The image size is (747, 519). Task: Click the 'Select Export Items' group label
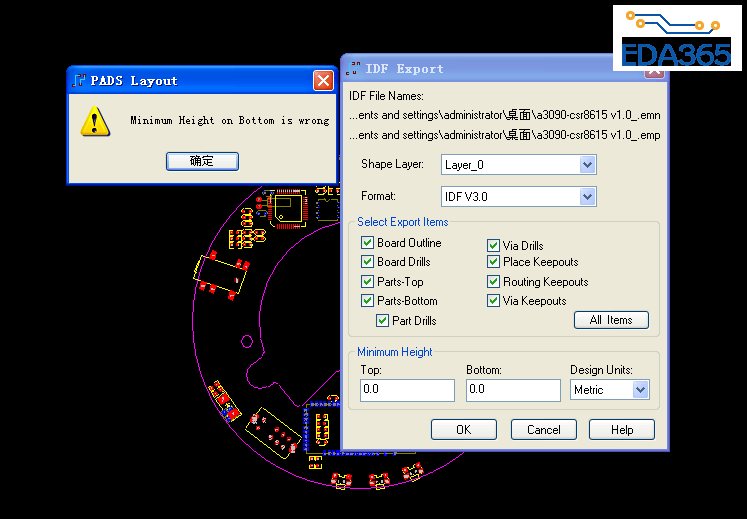[x=403, y=222]
